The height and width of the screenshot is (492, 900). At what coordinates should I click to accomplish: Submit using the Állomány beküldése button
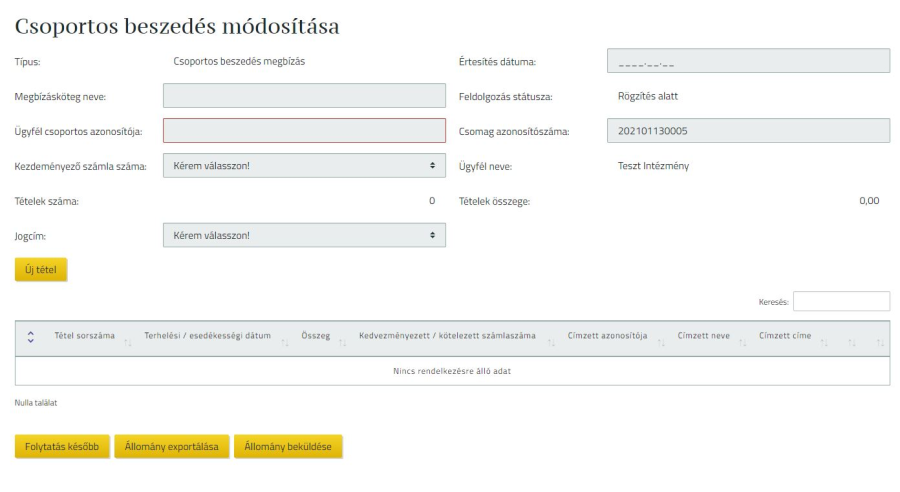[x=289, y=446]
